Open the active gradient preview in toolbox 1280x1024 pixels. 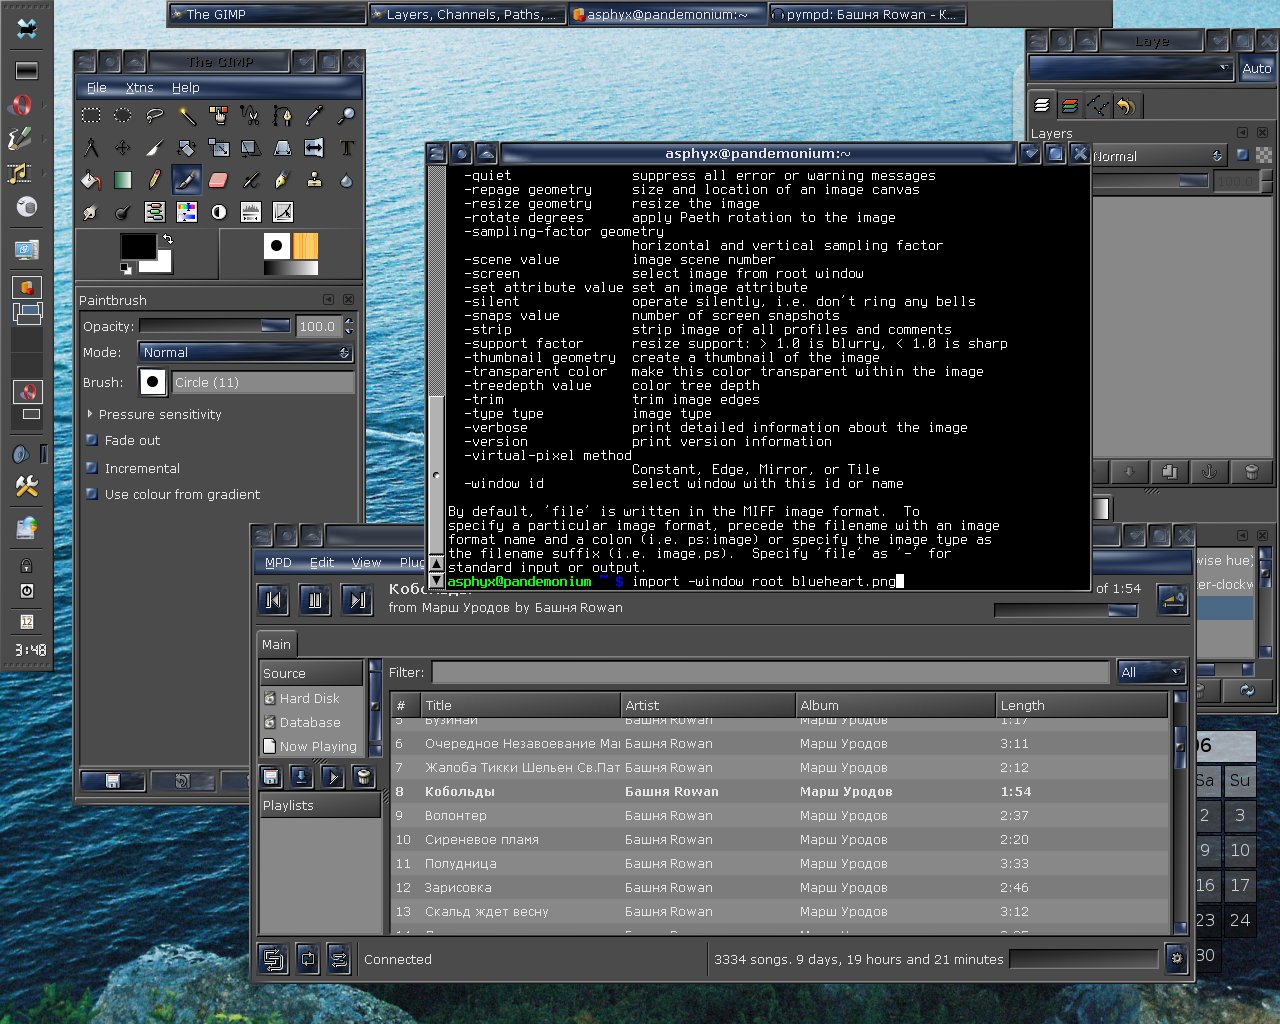coord(290,268)
